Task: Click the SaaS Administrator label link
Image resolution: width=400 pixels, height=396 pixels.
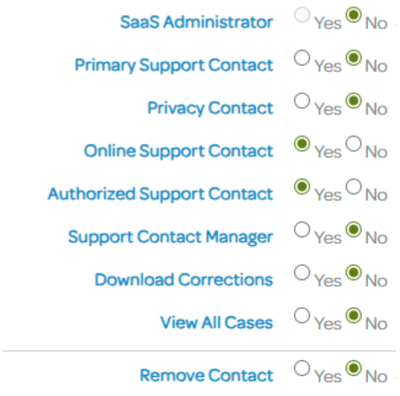Action: pyautogui.click(x=196, y=22)
